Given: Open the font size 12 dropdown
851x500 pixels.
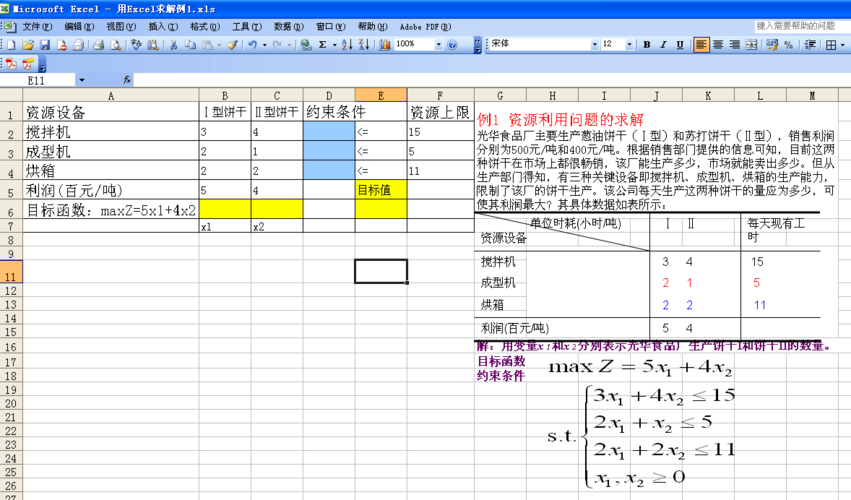Looking at the screenshot, I should pyautogui.click(x=630, y=45).
